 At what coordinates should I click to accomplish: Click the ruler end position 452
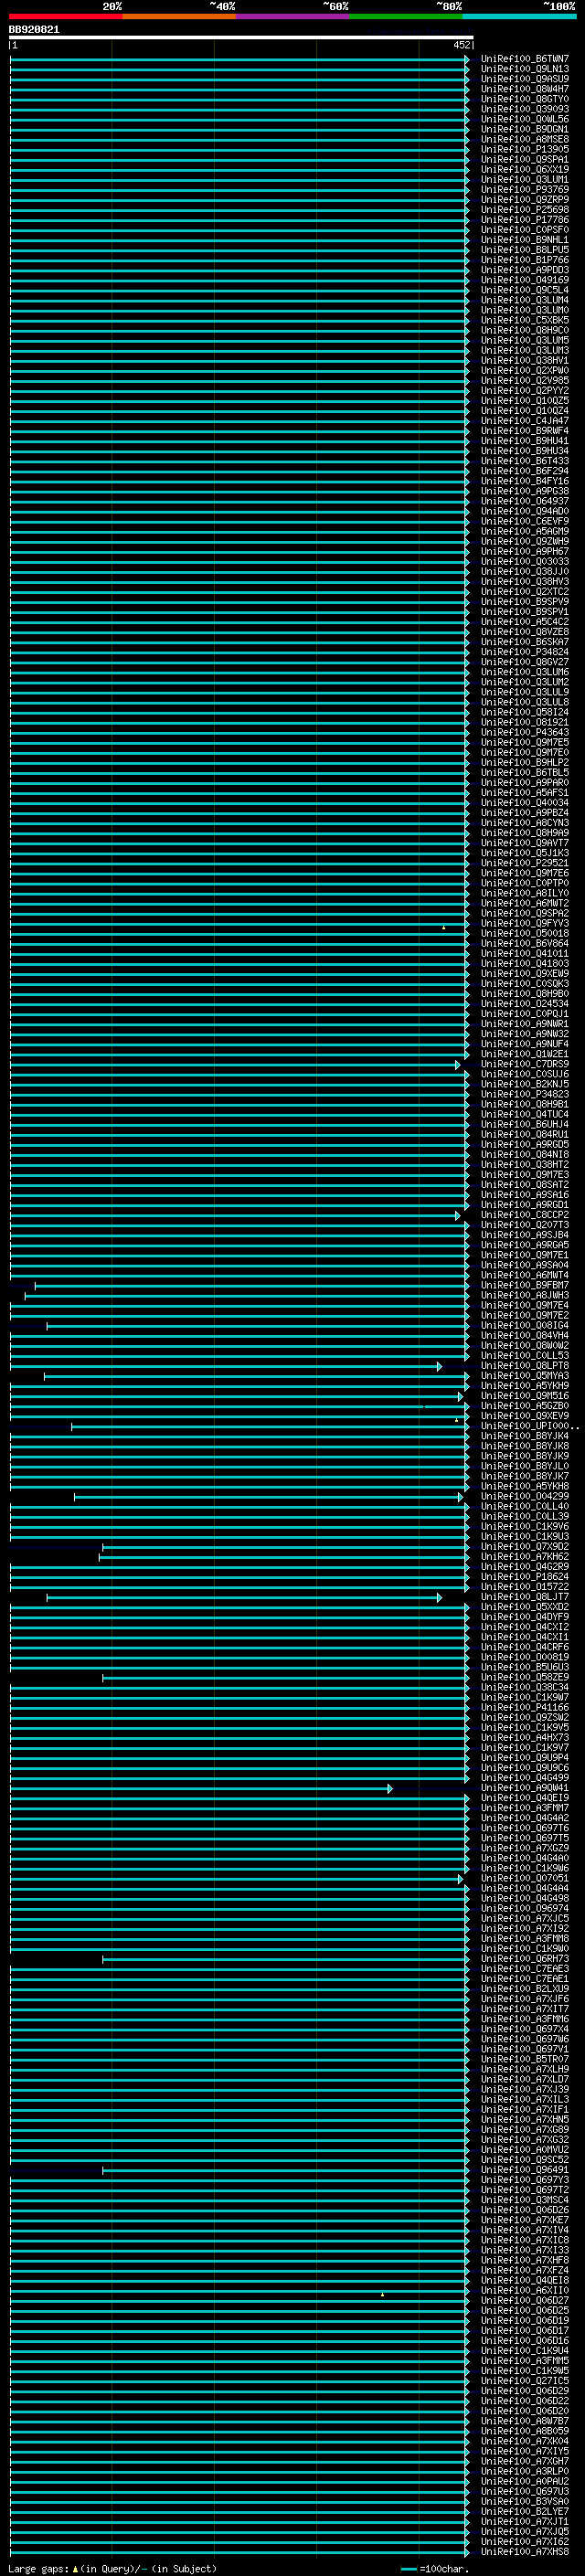[461, 45]
